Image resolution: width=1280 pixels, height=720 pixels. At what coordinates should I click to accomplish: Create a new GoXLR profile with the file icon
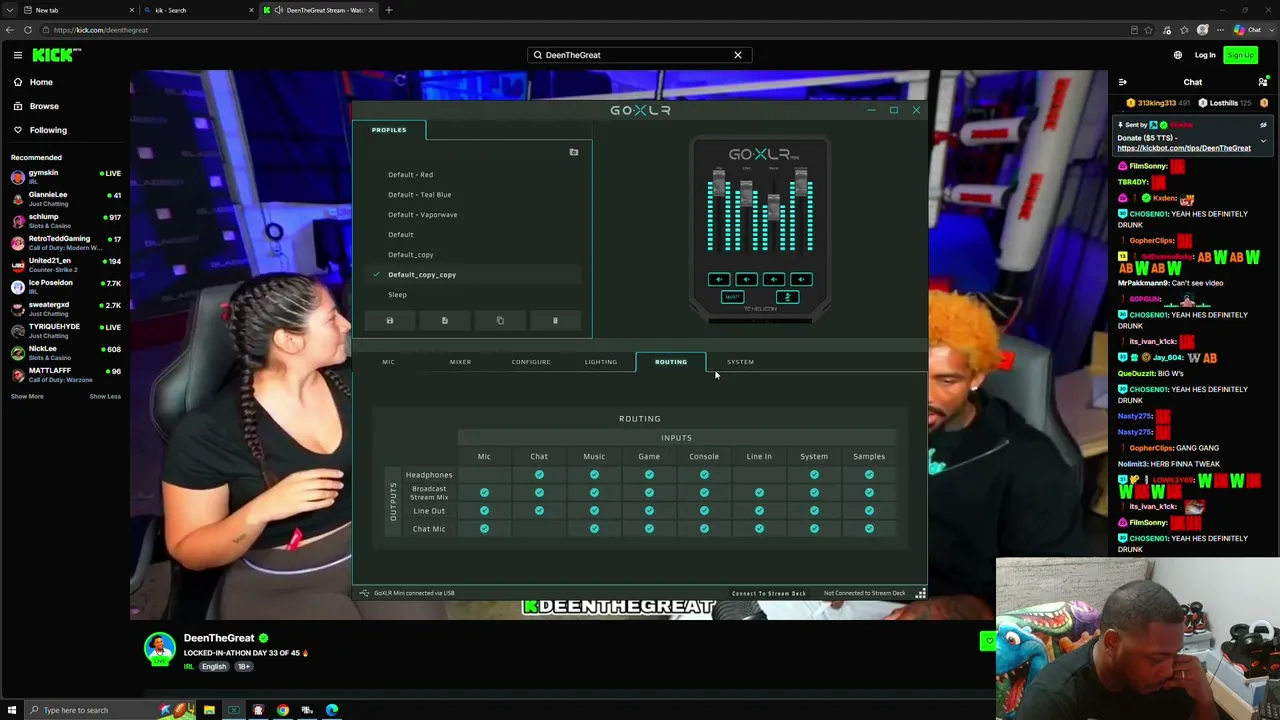pos(445,321)
